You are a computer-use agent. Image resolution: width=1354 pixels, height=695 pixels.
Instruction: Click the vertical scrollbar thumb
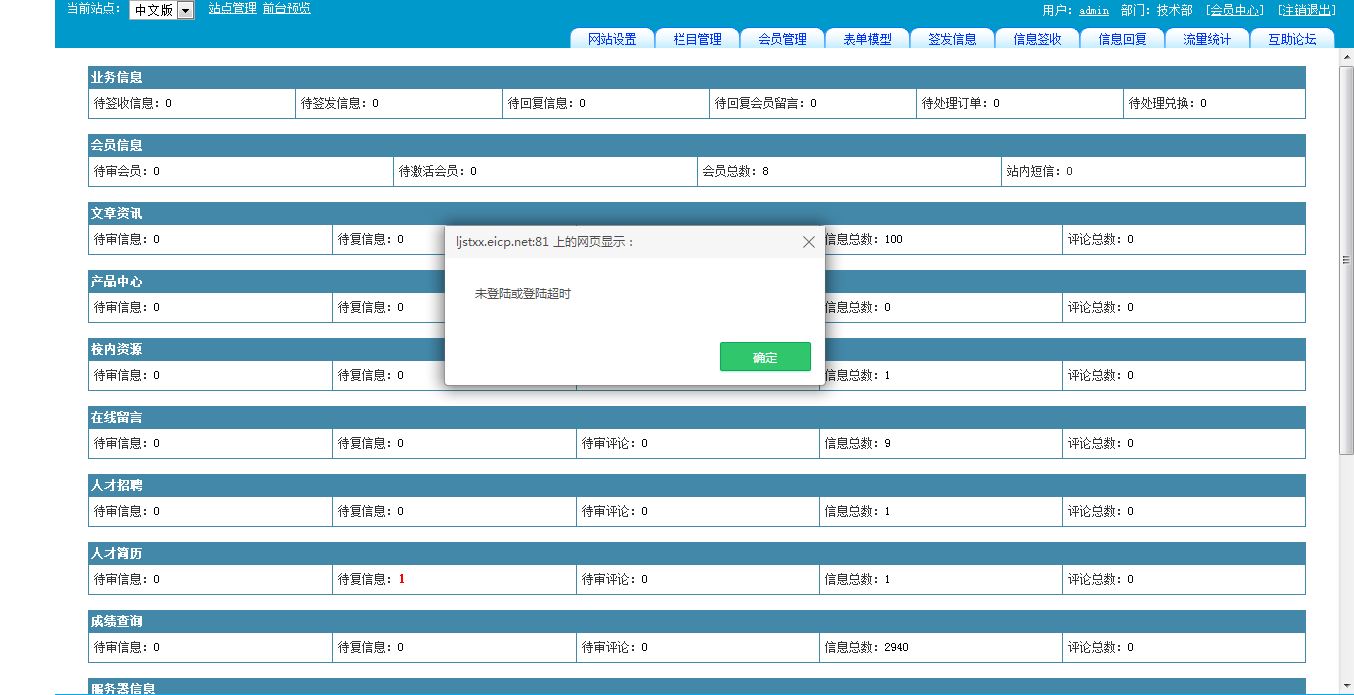click(x=1345, y=260)
